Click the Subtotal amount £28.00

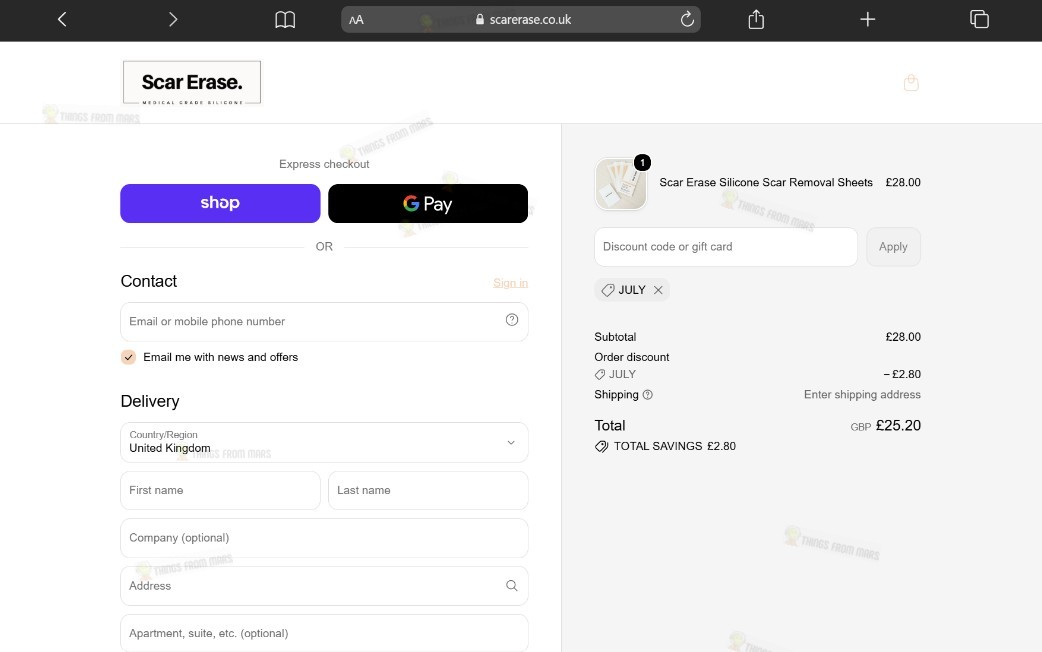(903, 337)
